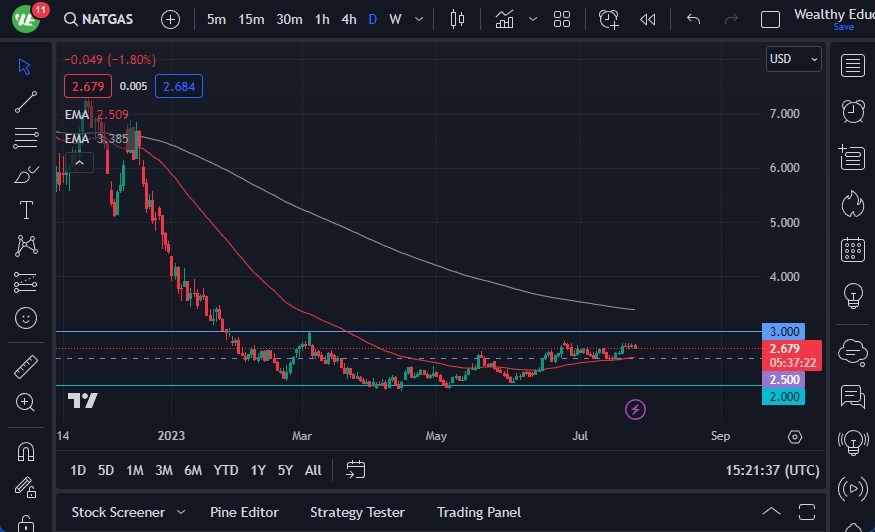Switch chart interval to 4h
875x532 pixels.
point(348,19)
